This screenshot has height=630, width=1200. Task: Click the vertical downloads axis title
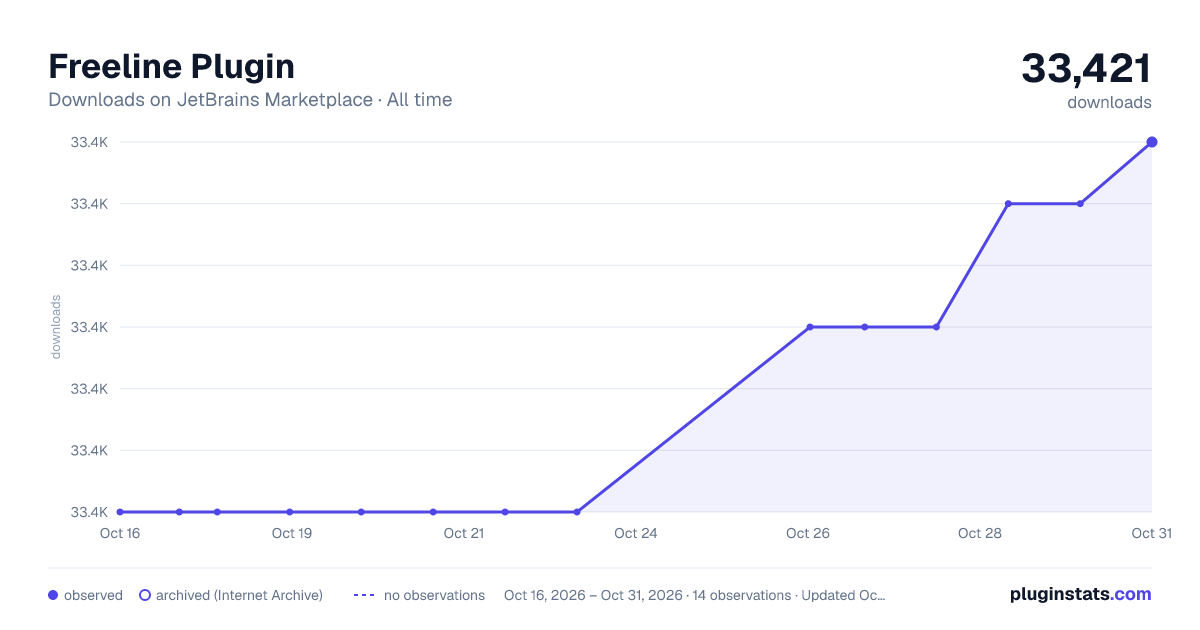[56, 326]
